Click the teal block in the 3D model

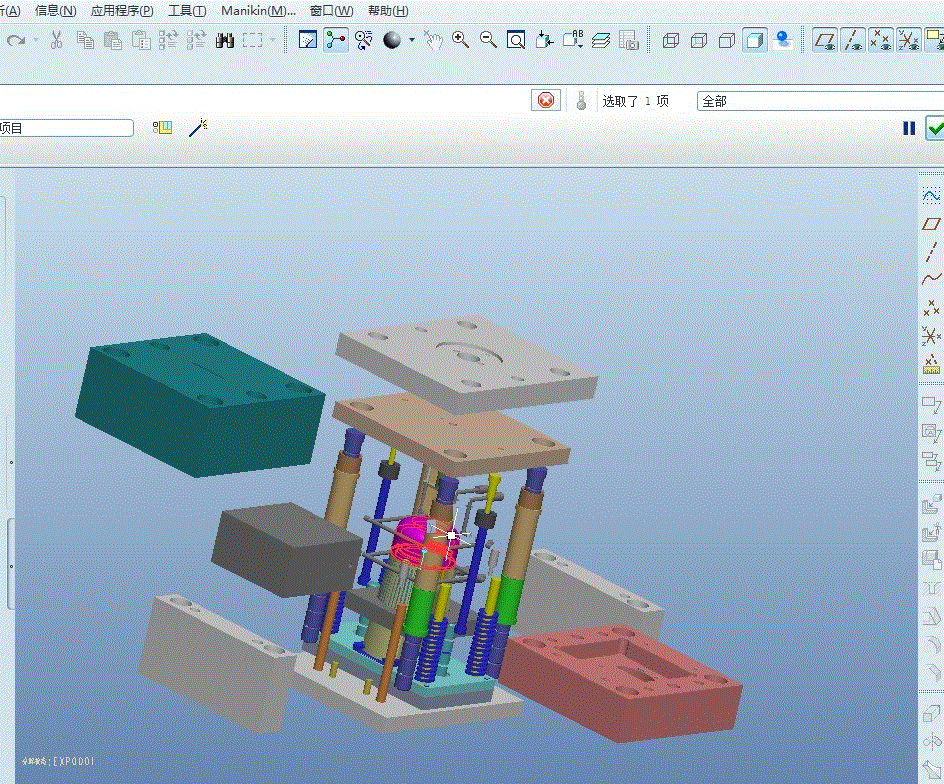coord(200,400)
